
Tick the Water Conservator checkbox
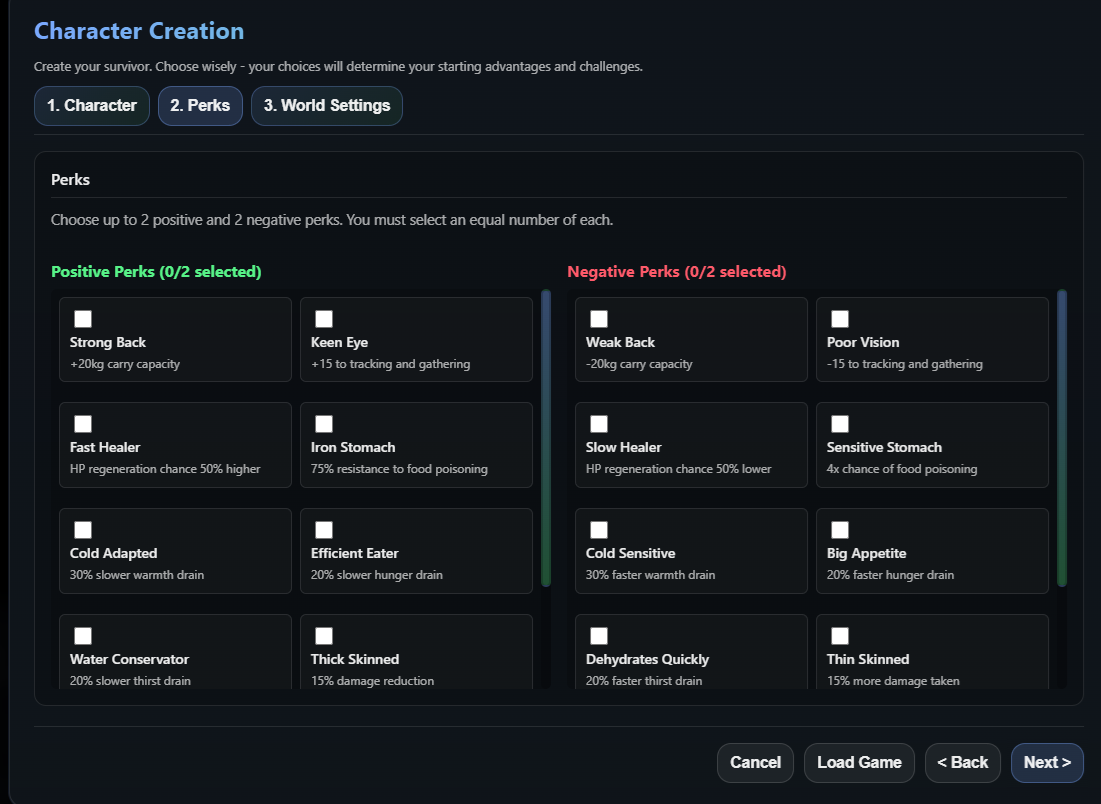point(83,636)
